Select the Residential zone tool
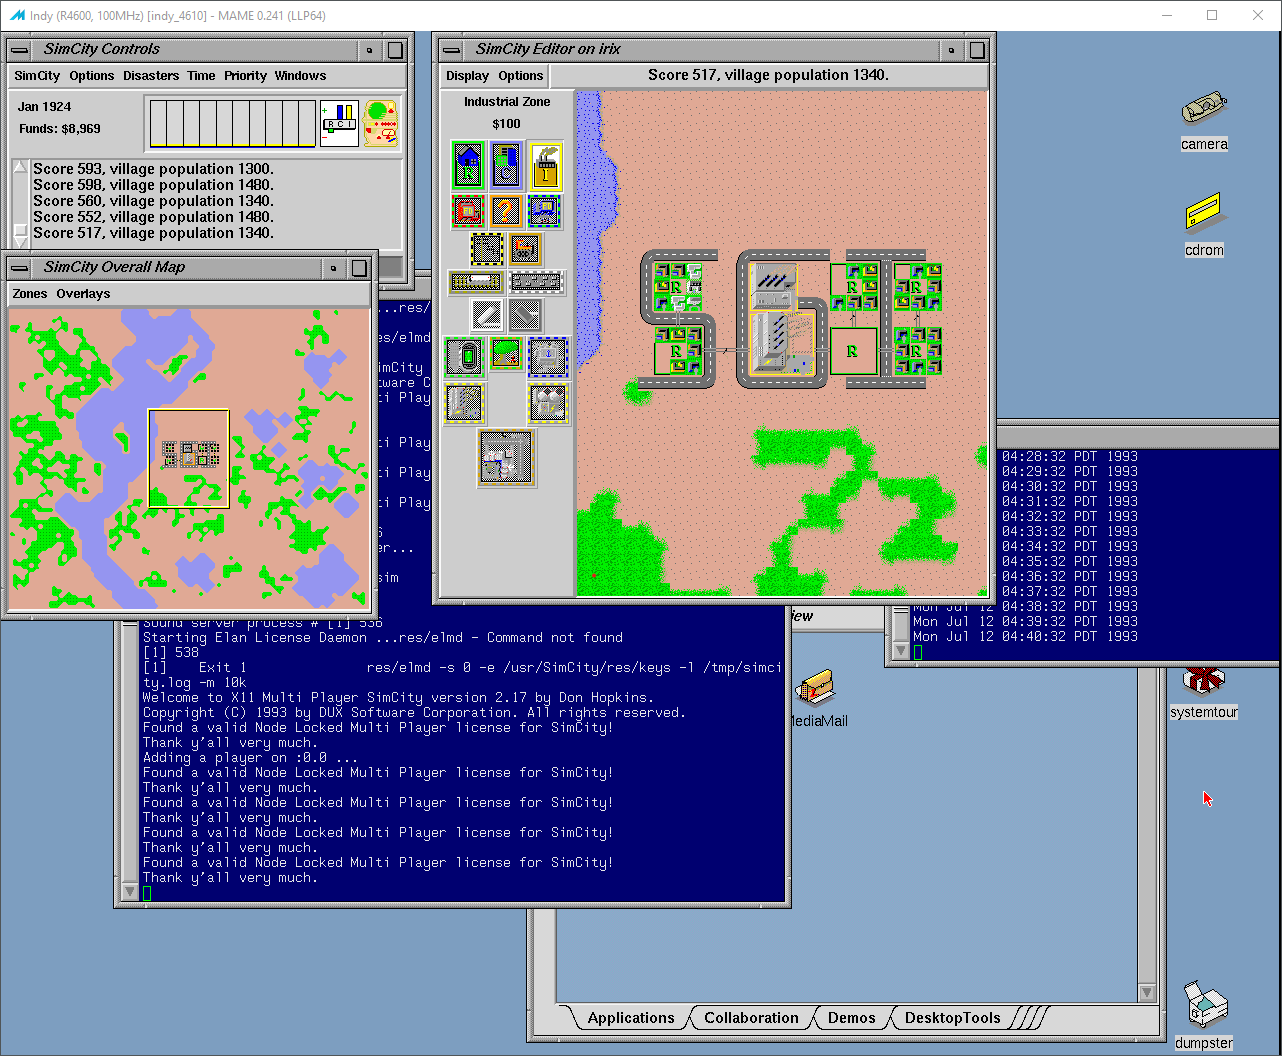1282x1056 pixels. (x=468, y=165)
